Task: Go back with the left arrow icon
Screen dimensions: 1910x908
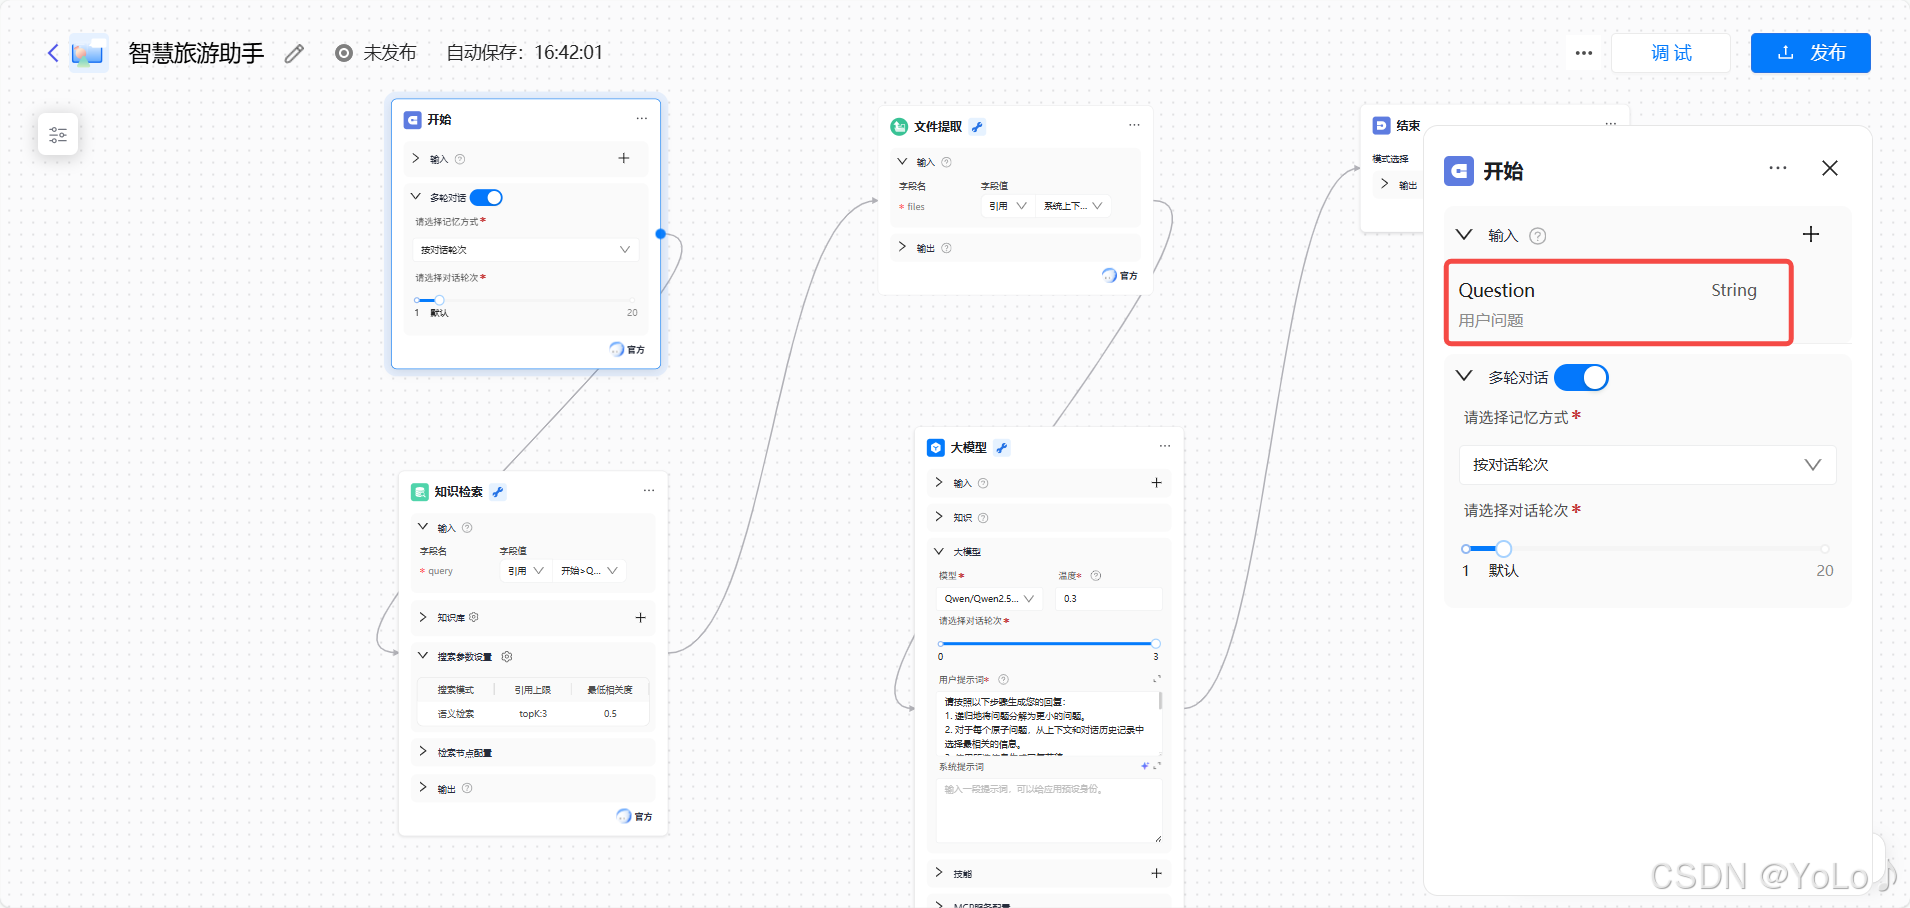Action: 53,53
